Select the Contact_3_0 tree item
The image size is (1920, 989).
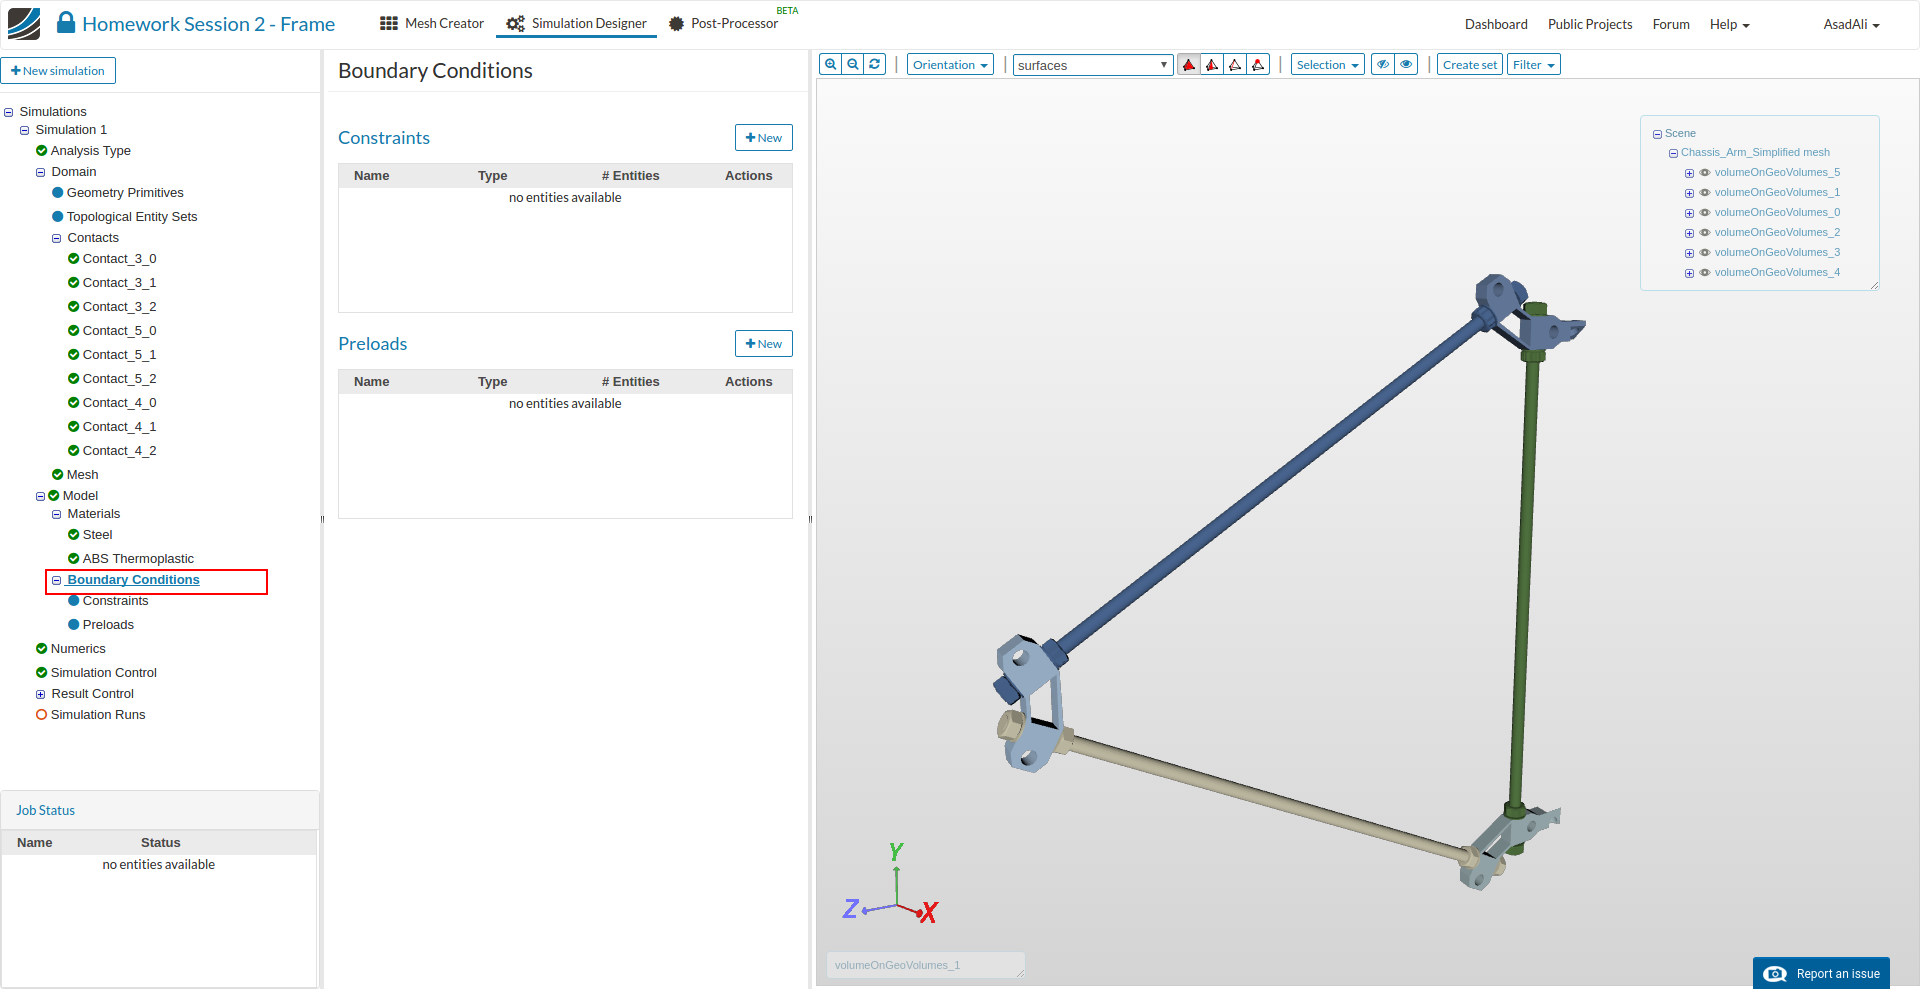click(119, 259)
